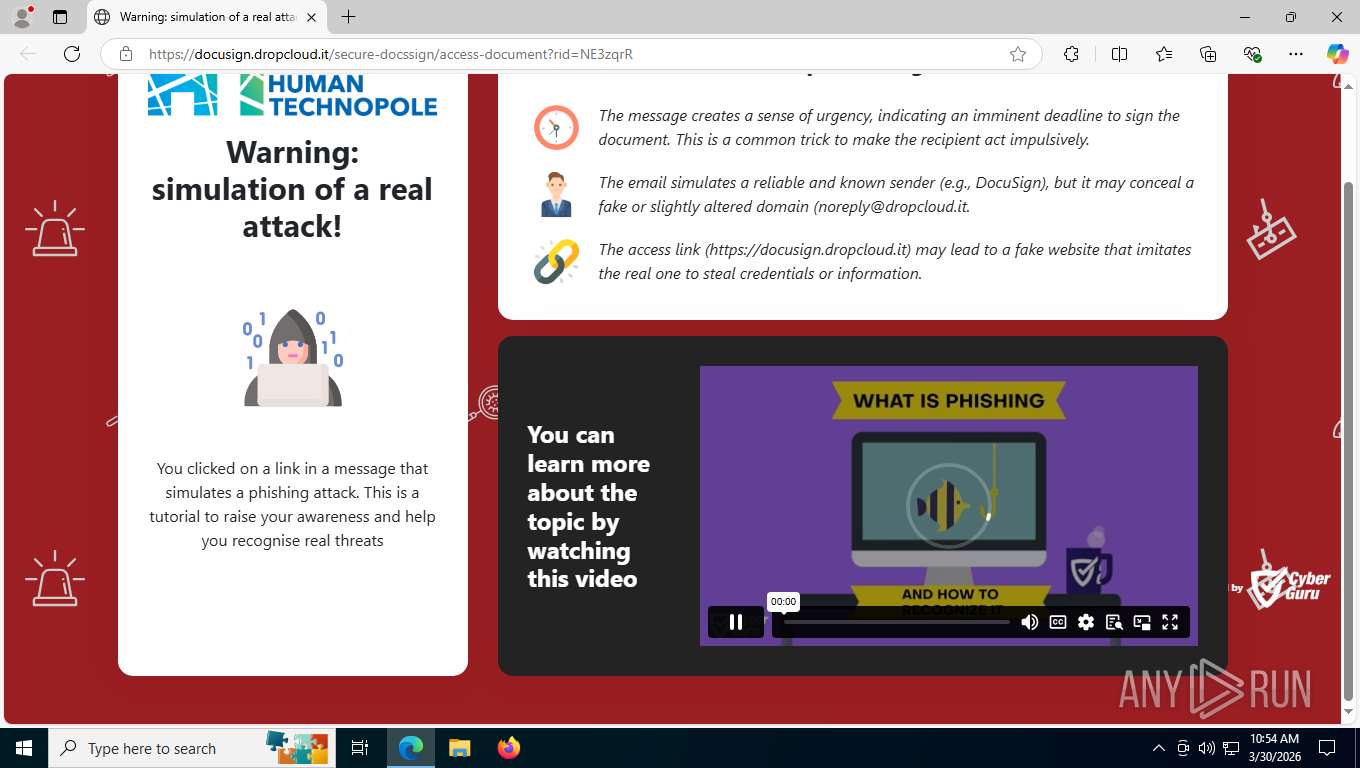The image size is (1360, 768).
Task: Open notification center
Action: pos(1327,748)
